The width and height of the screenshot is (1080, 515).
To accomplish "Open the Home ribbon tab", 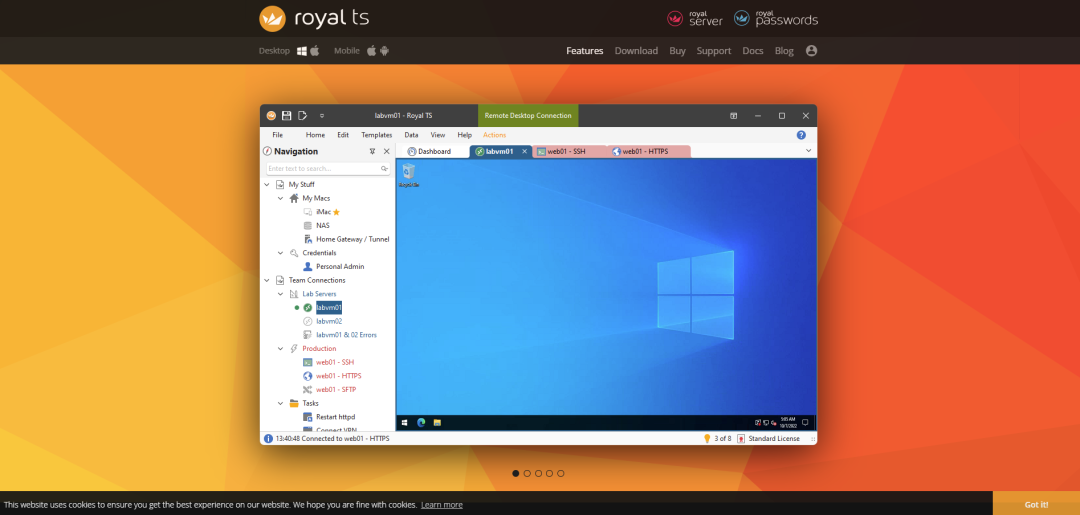I will [315, 135].
